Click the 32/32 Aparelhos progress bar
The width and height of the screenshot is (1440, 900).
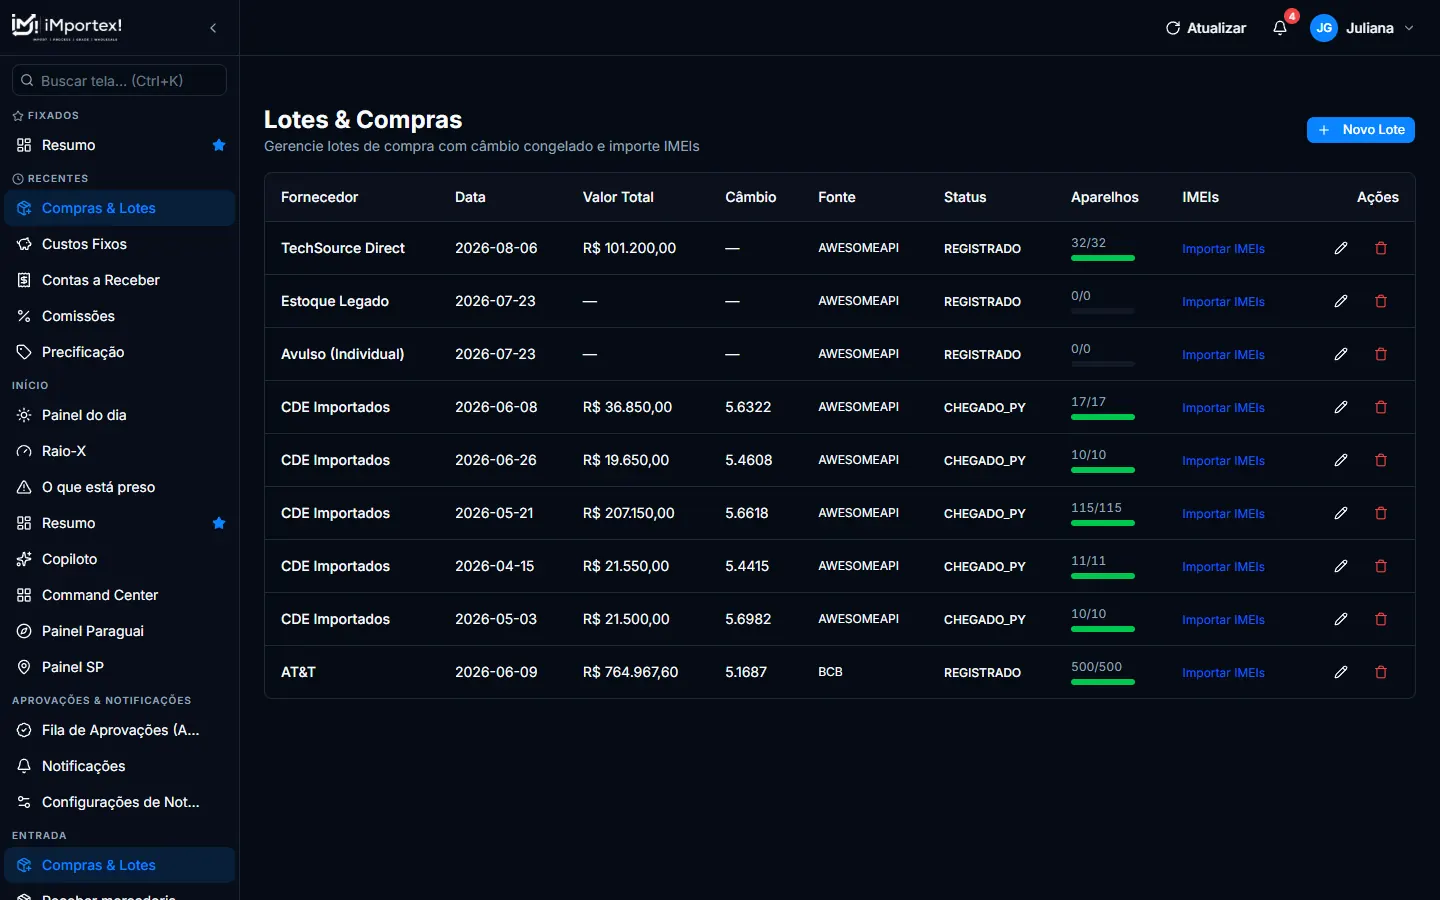1103,258
